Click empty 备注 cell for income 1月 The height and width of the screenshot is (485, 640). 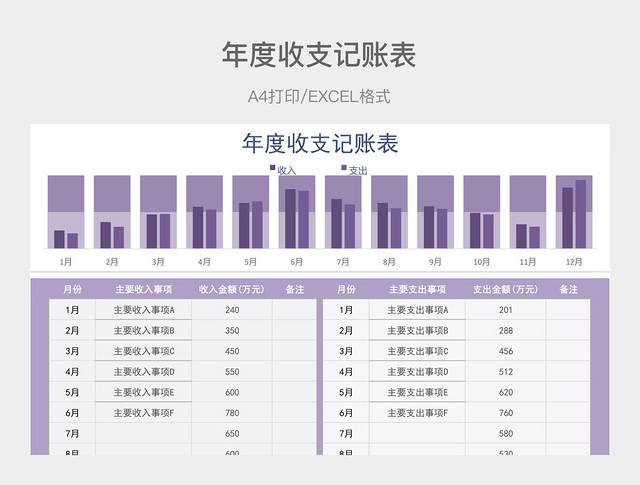tap(294, 310)
